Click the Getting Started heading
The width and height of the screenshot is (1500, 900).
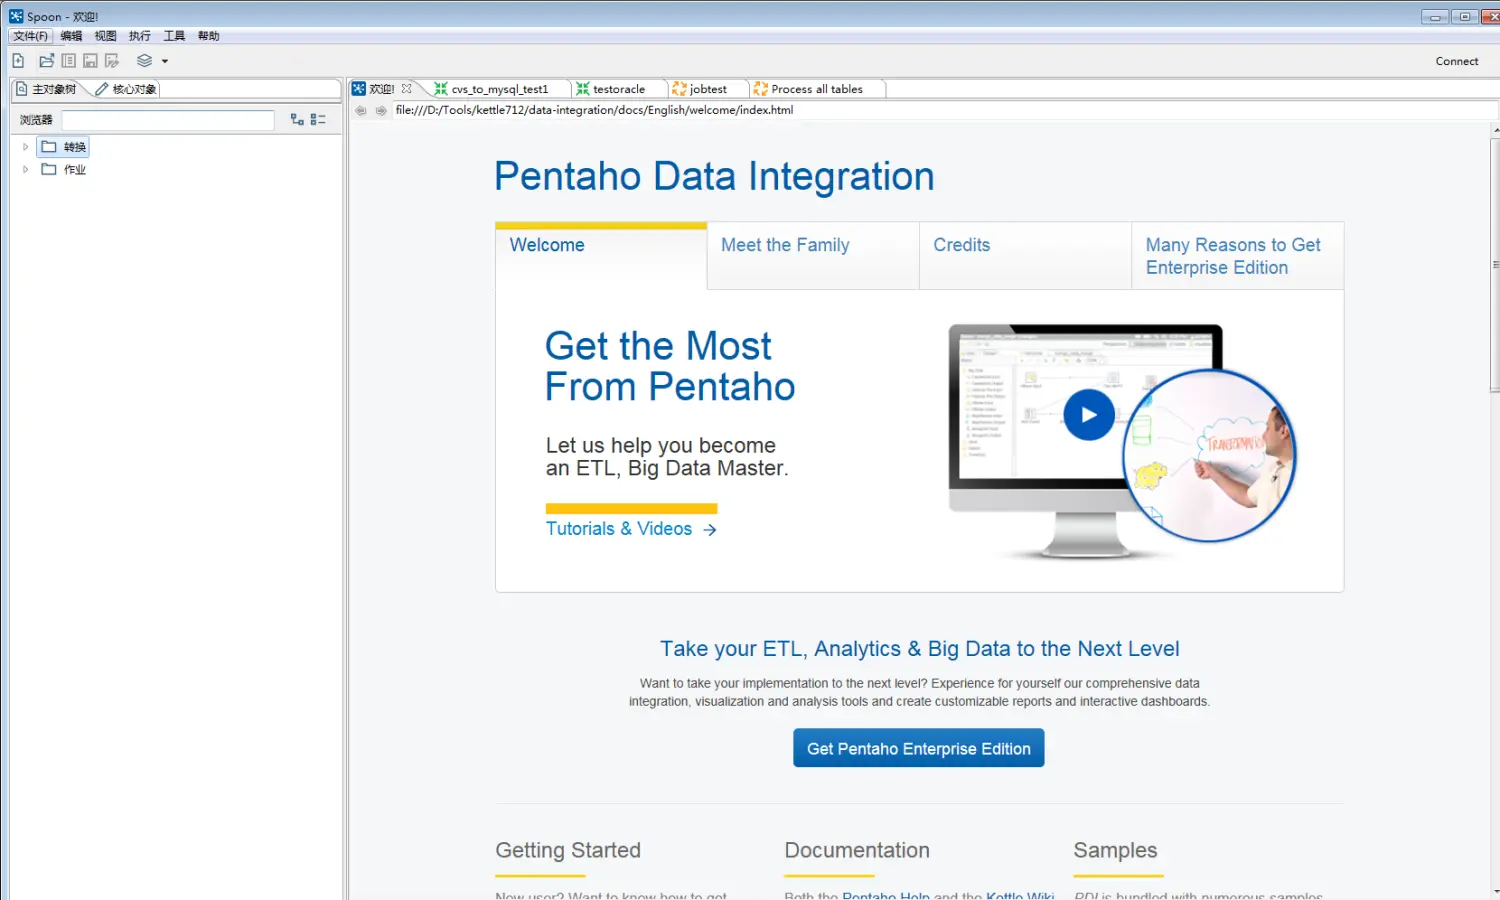(x=568, y=850)
